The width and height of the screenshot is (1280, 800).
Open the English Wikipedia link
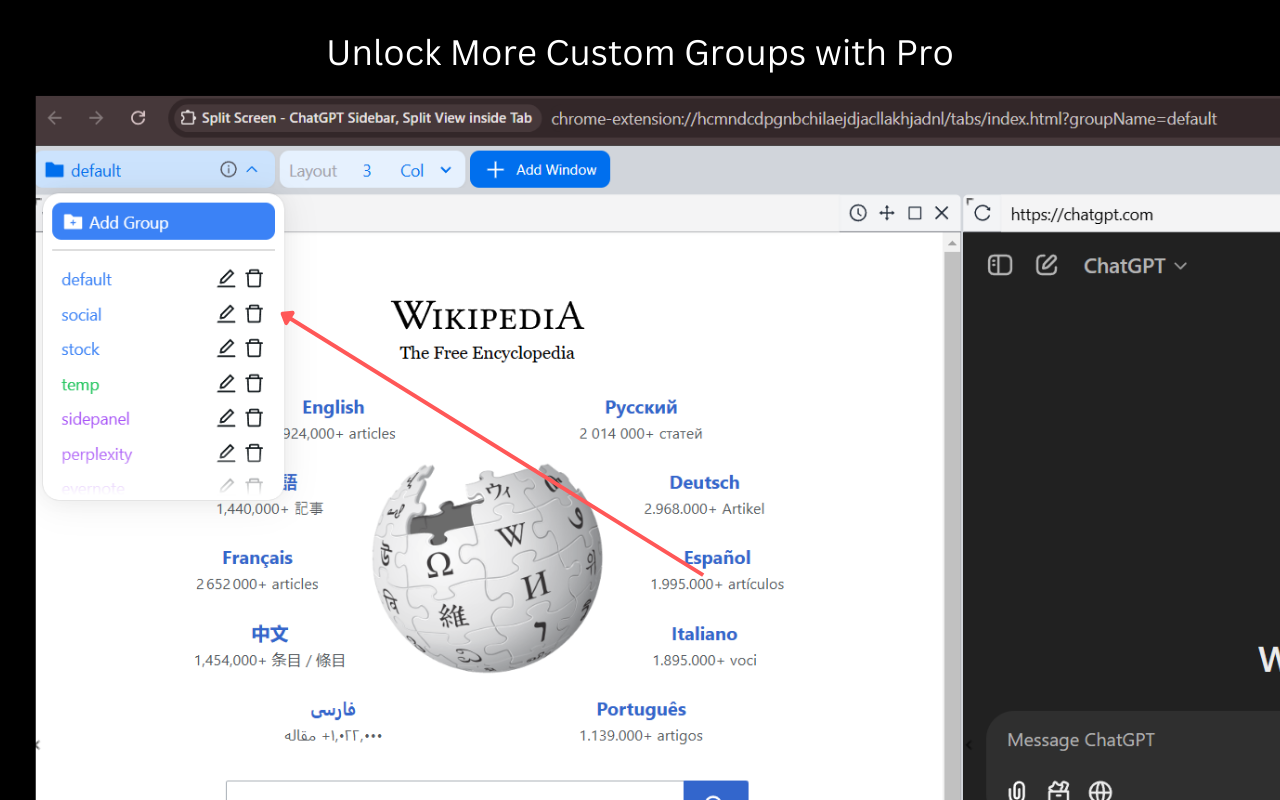pyautogui.click(x=333, y=407)
